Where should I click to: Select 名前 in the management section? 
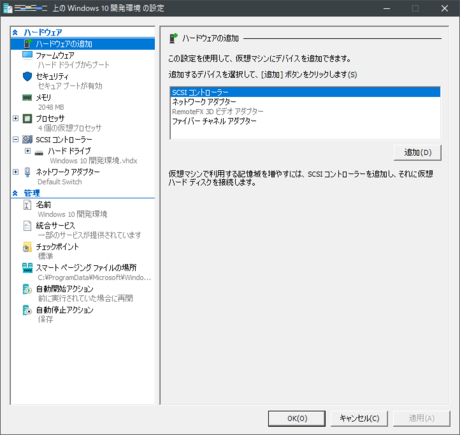(43, 205)
